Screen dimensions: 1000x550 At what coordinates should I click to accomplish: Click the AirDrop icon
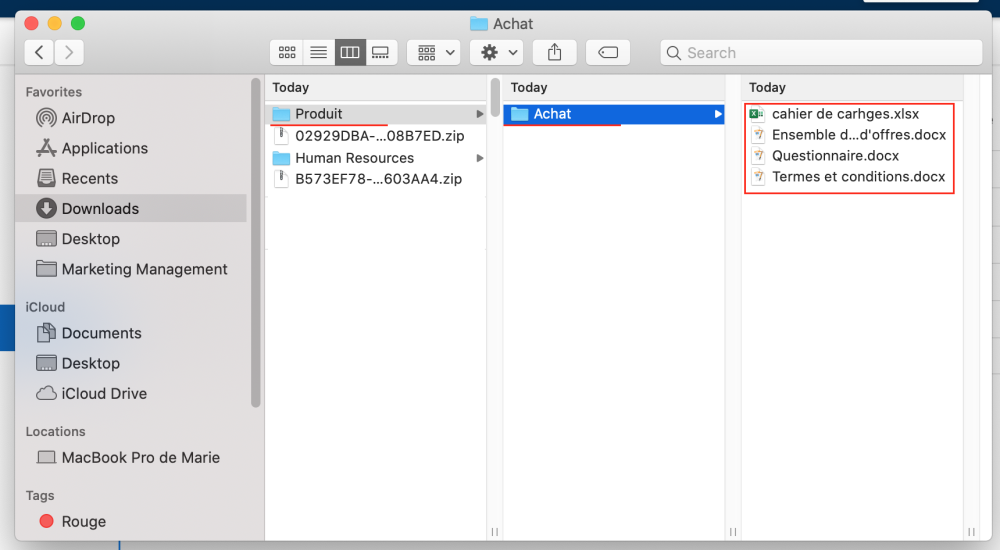(x=46, y=118)
